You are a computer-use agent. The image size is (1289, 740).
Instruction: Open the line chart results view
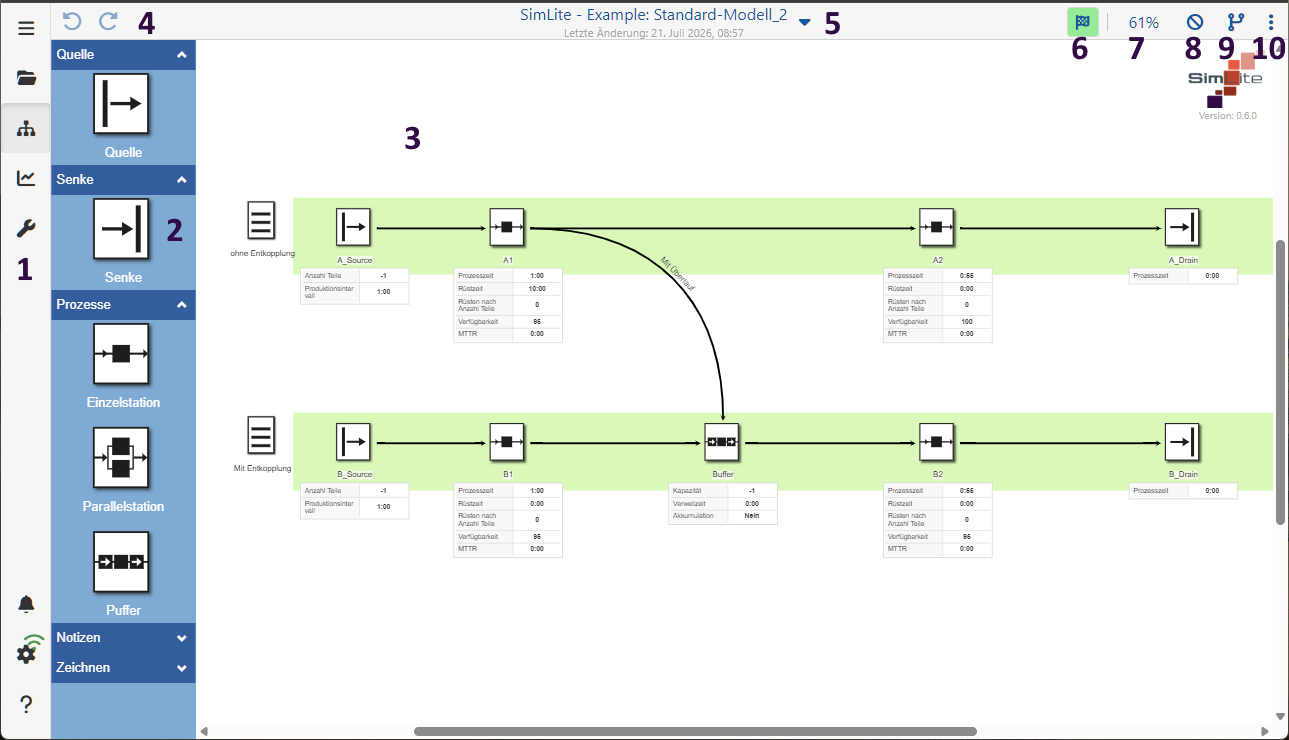[26, 179]
